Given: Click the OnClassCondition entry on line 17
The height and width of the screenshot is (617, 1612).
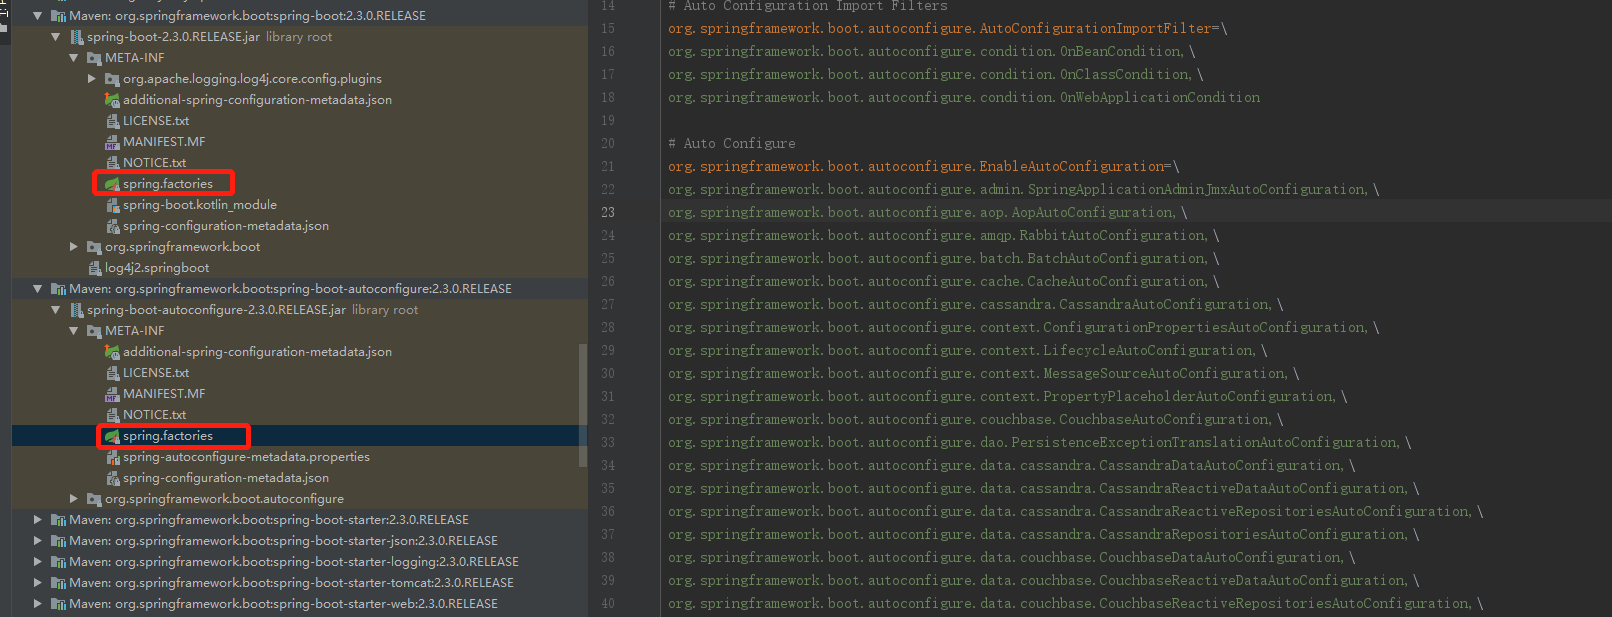Looking at the screenshot, I should click(929, 74).
